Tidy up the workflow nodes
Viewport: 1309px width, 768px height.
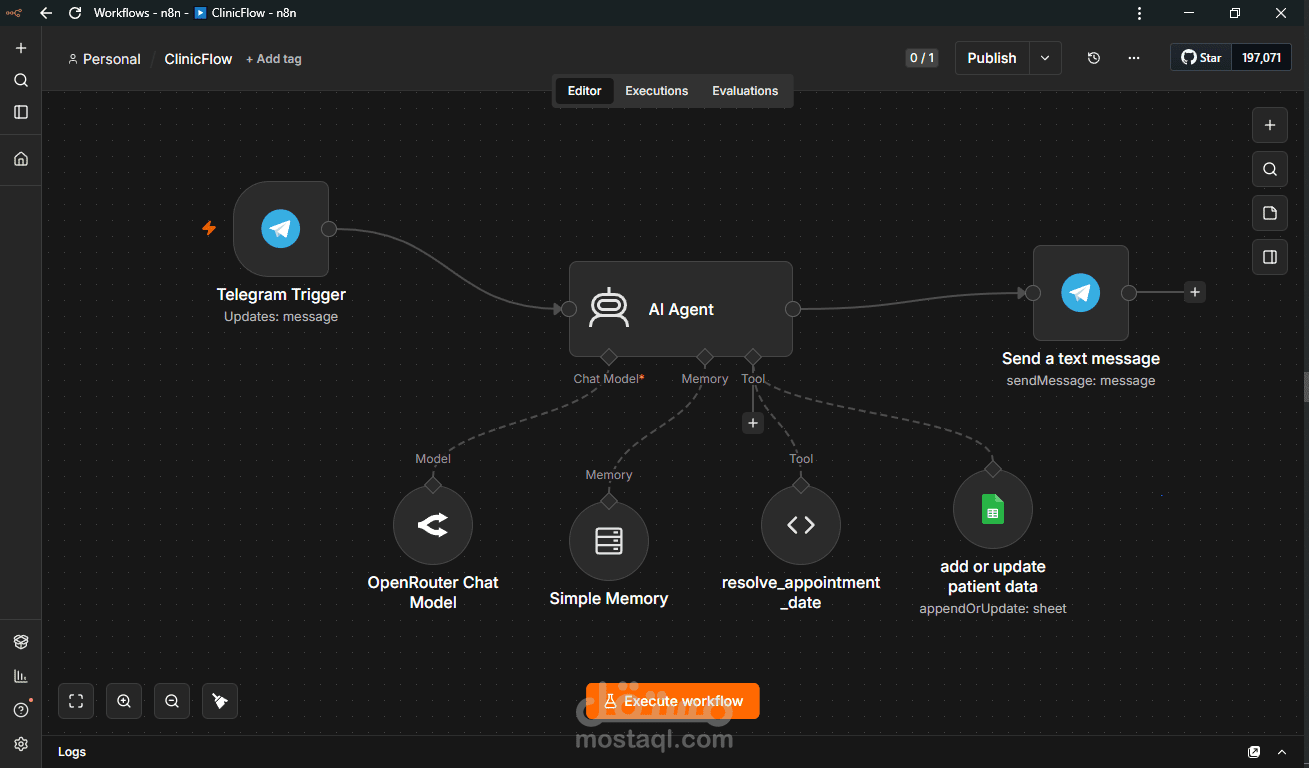click(x=220, y=701)
